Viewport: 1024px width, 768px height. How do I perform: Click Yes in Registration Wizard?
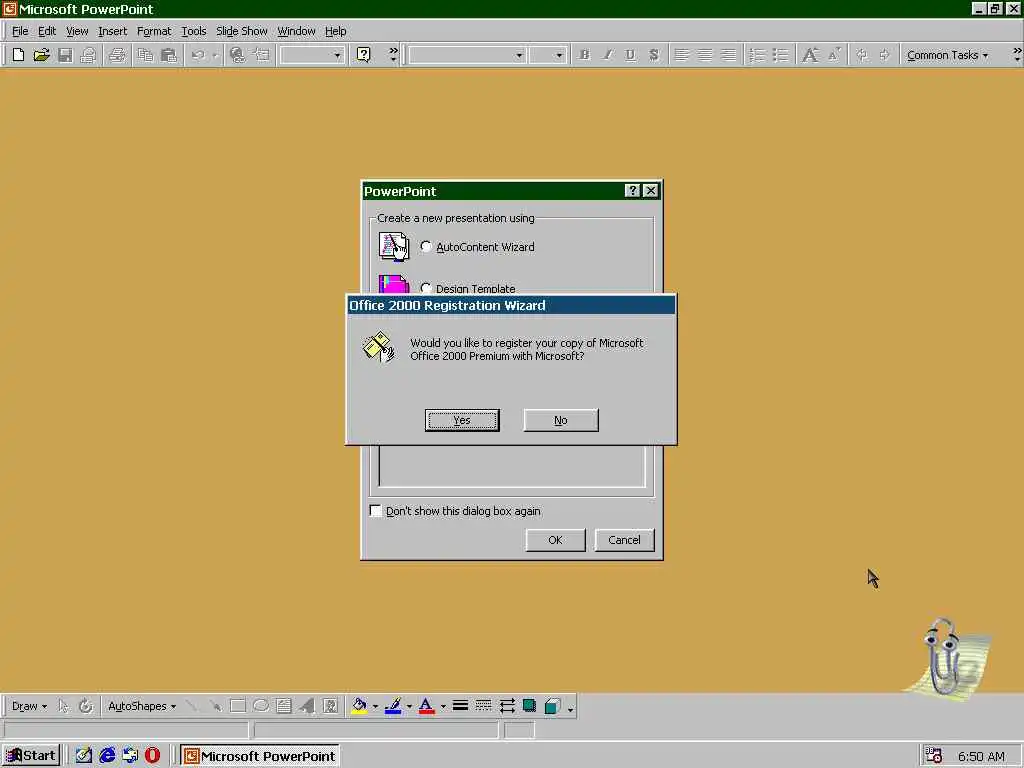(x=462, y=420)
